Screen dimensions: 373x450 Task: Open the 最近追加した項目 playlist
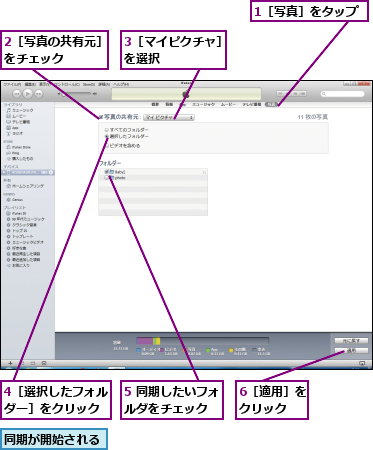coord(24,259)
